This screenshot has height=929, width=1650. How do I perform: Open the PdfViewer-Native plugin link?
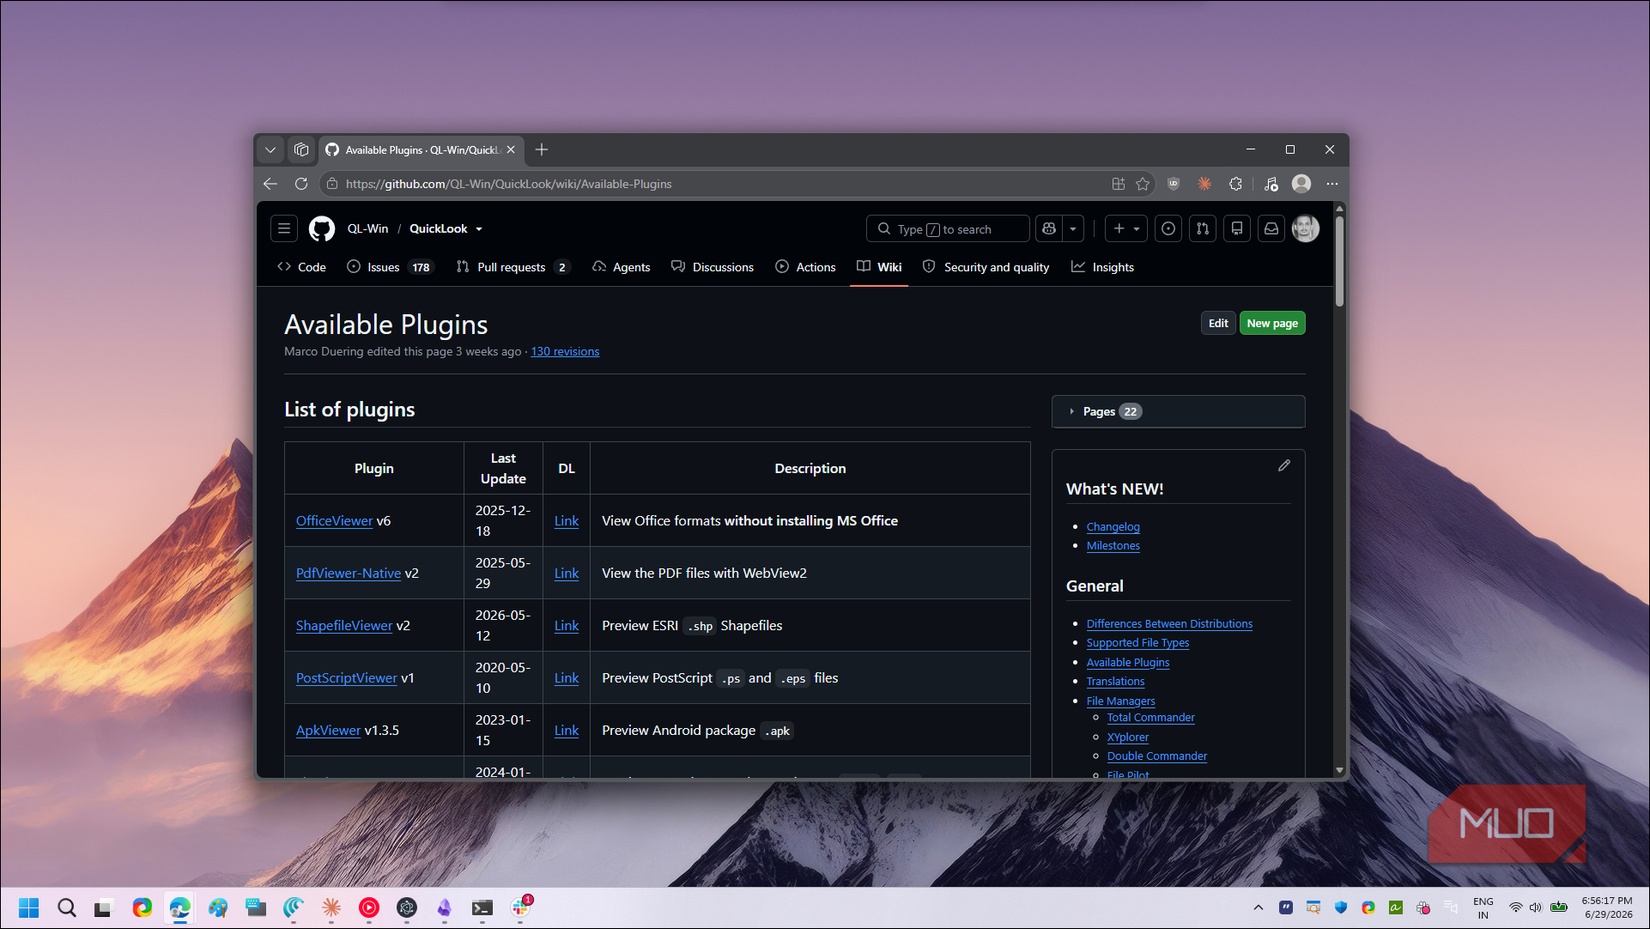tap(348, 573)
